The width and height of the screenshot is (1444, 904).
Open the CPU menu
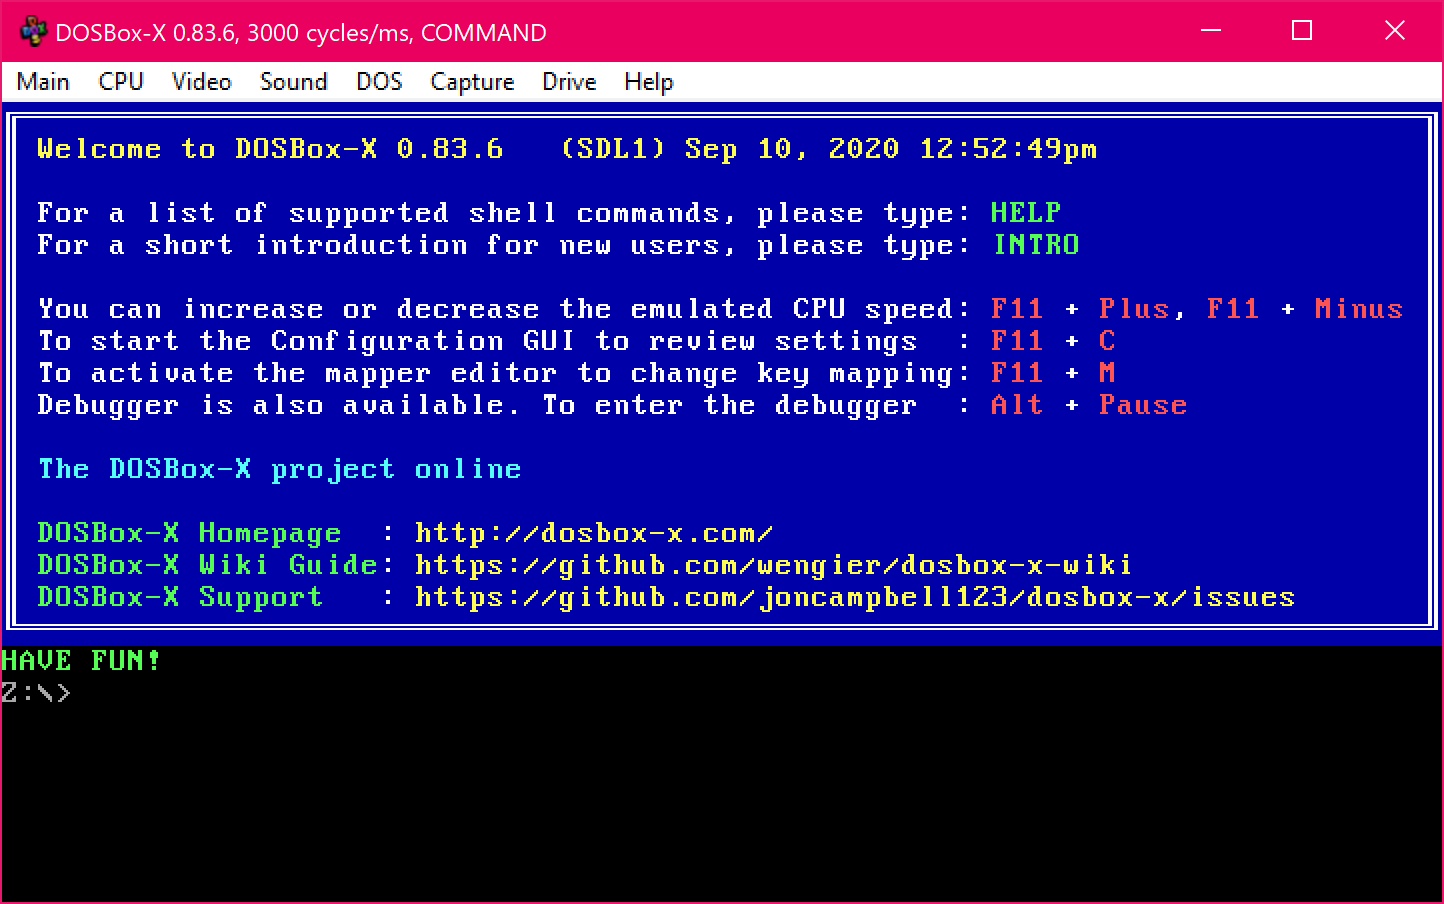pyautogui.click(x=120, y=82)
